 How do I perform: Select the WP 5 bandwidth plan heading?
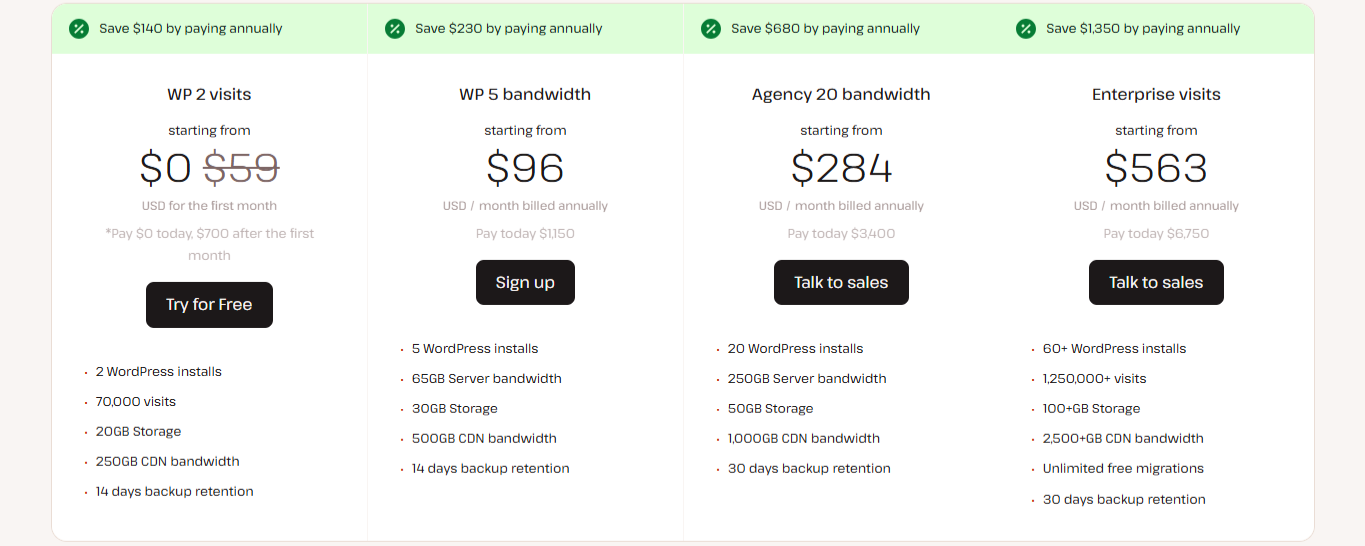point(525,95)
